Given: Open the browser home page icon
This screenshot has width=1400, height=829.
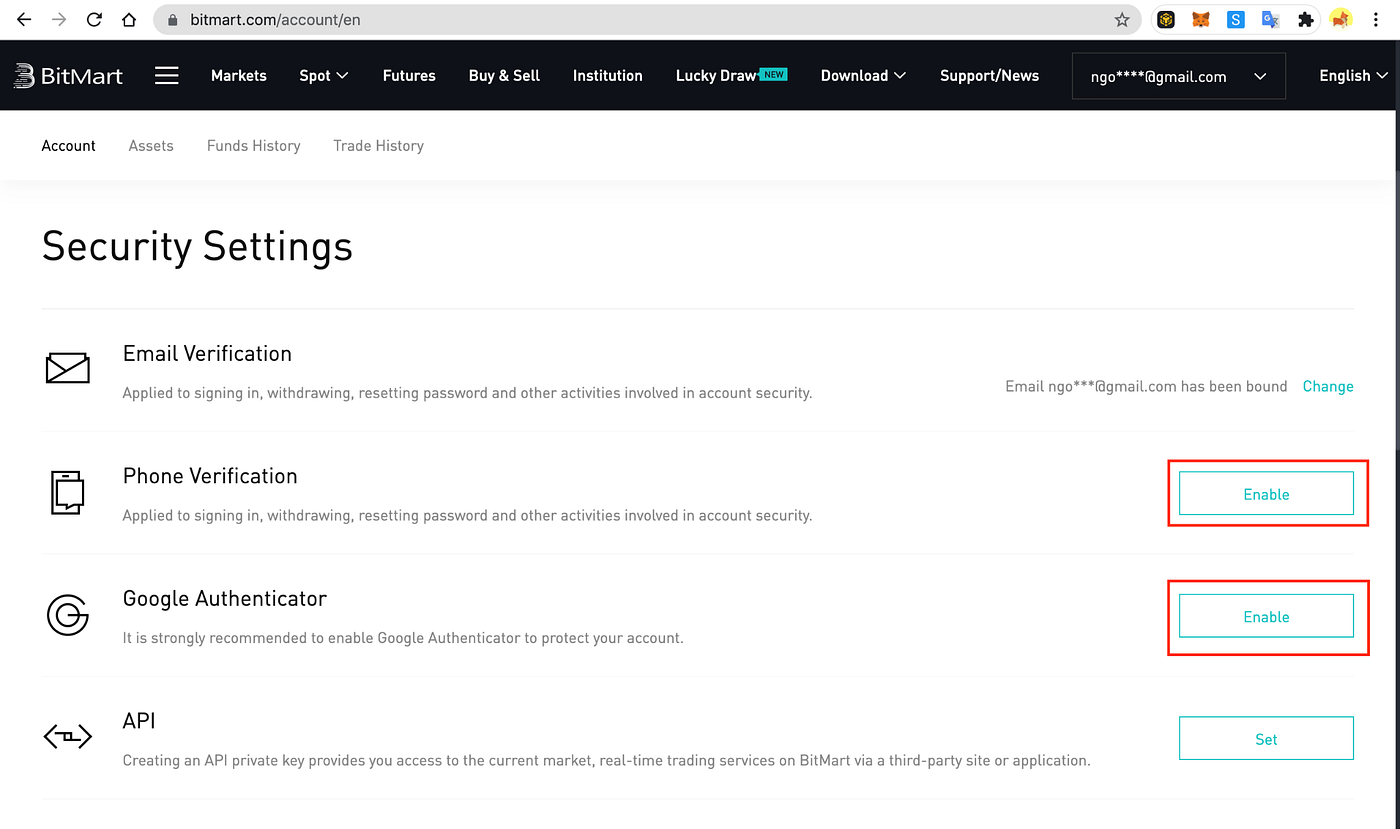Looking at the screenshot, I should pyautogui.click(x=128, y=19).
